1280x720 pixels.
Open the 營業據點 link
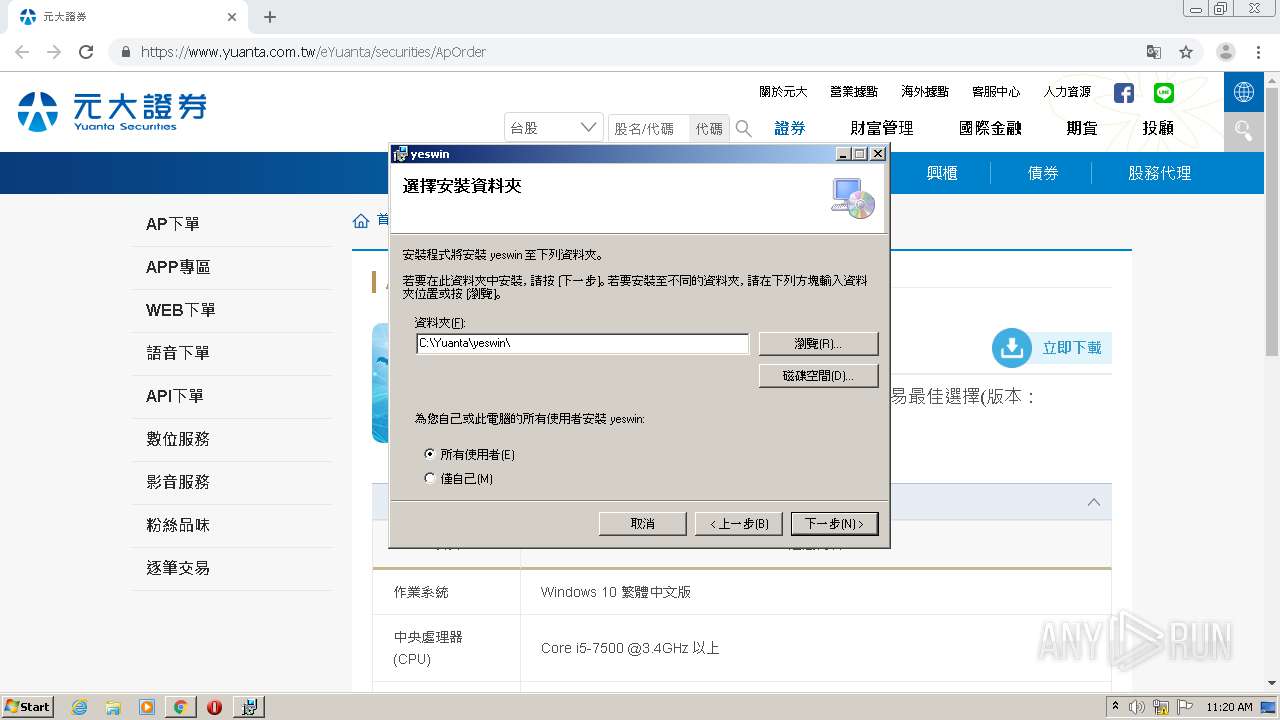point(854,92)
